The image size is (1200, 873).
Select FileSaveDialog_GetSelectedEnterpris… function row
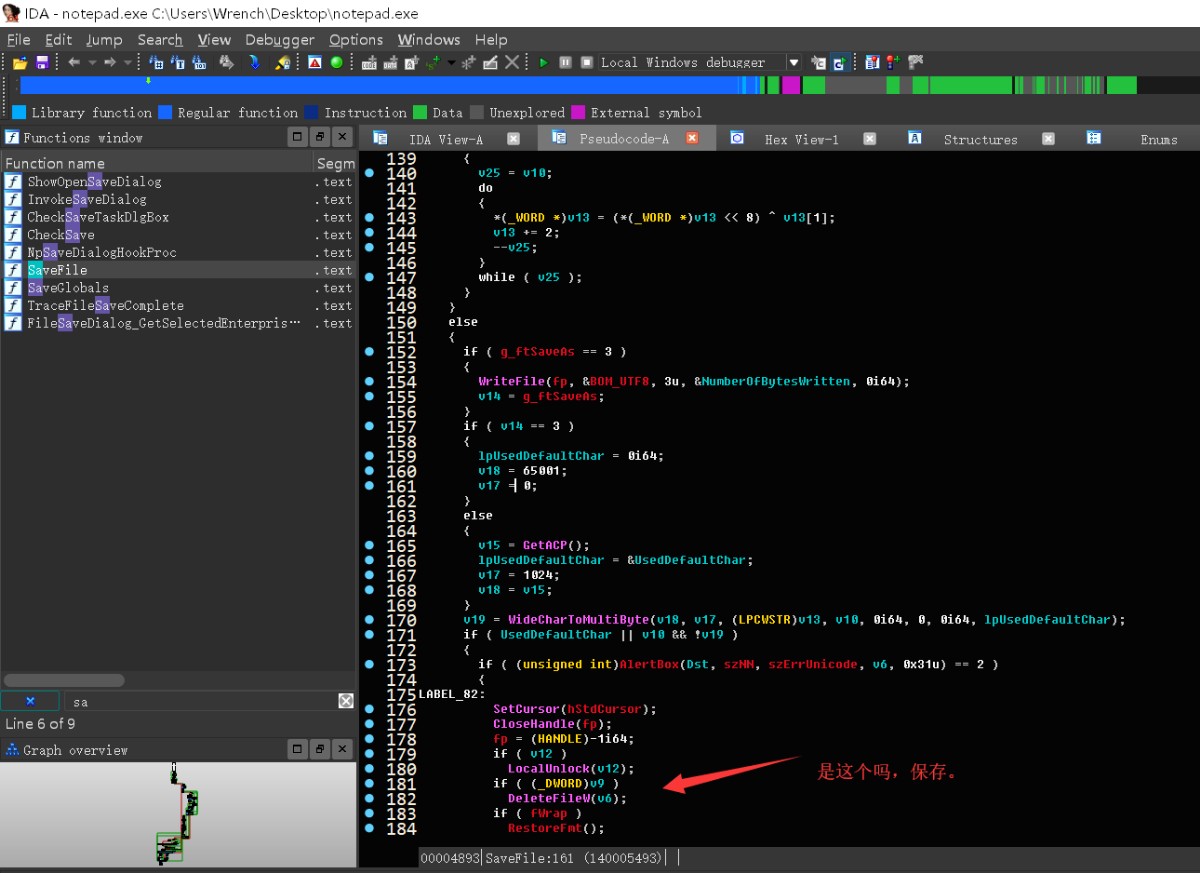coord(178,323)
